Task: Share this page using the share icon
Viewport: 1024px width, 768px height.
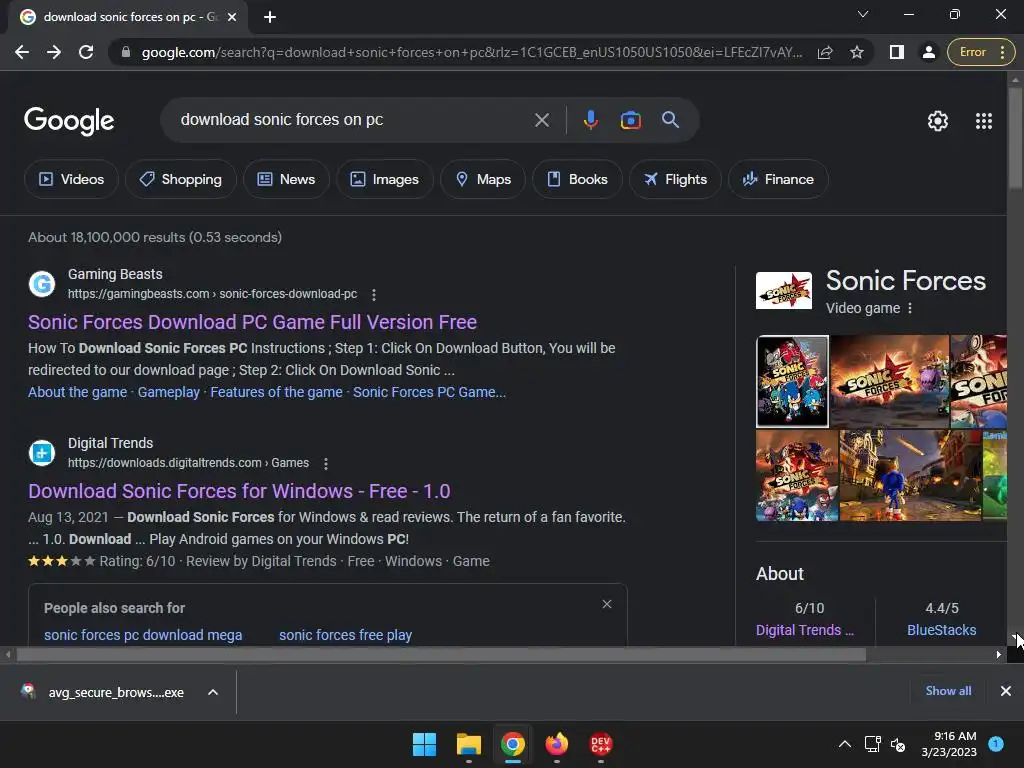Action: pos(825,52)
